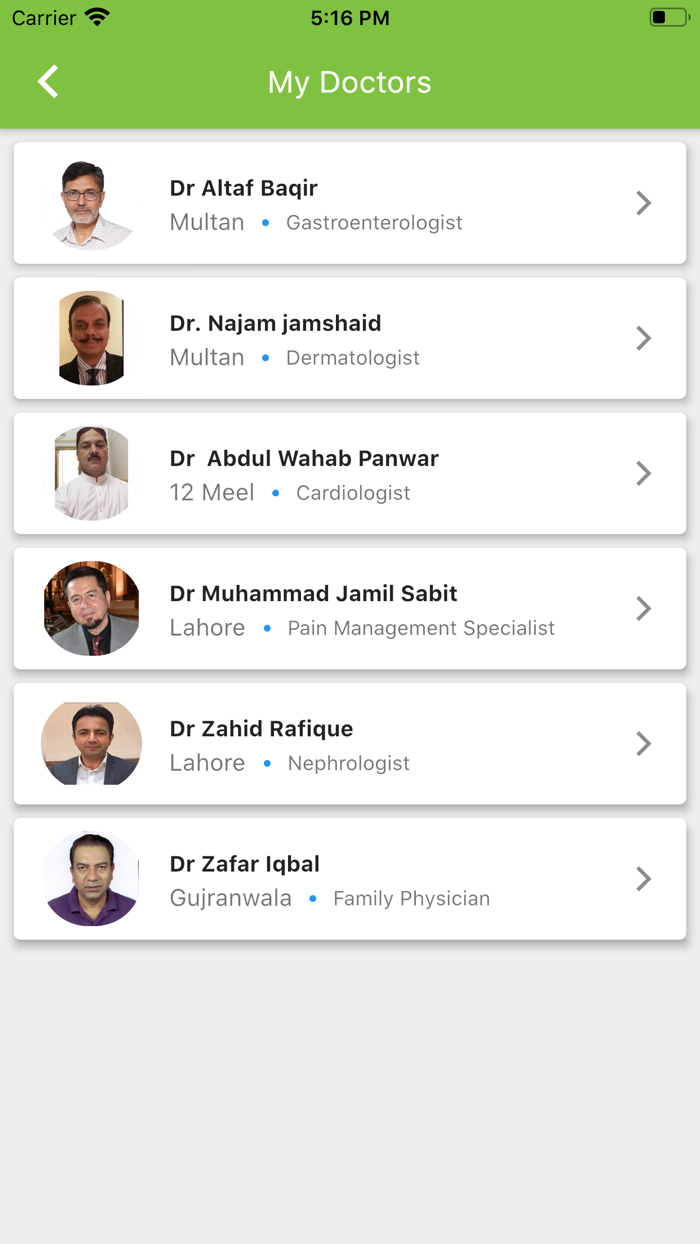Open Dr Zafar Iqbal's profile image
Screen dimensions: 700x1244
[x=91, y=879]
